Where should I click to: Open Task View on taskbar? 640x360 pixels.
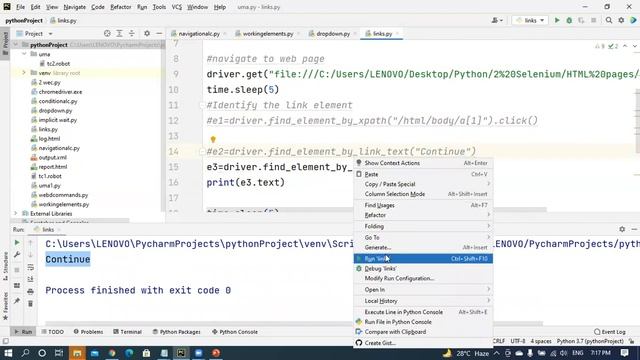(59, 353)
